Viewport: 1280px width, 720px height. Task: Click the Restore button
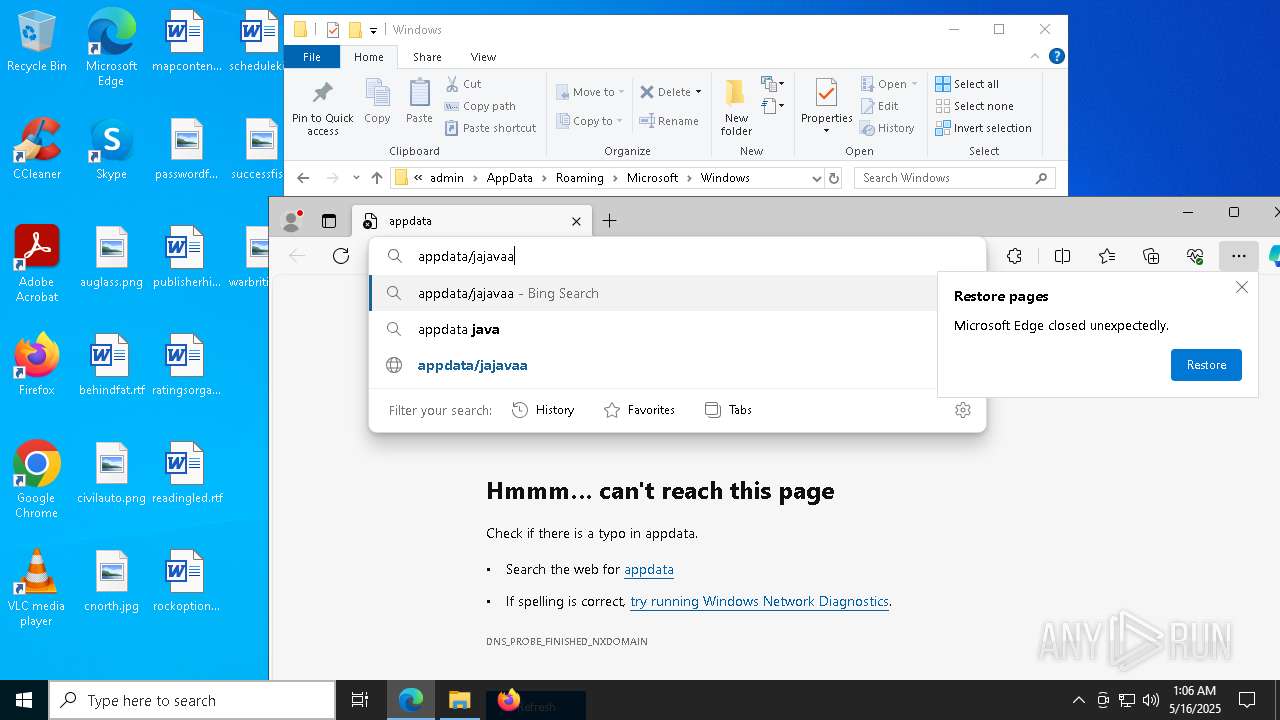point(1206,365)
